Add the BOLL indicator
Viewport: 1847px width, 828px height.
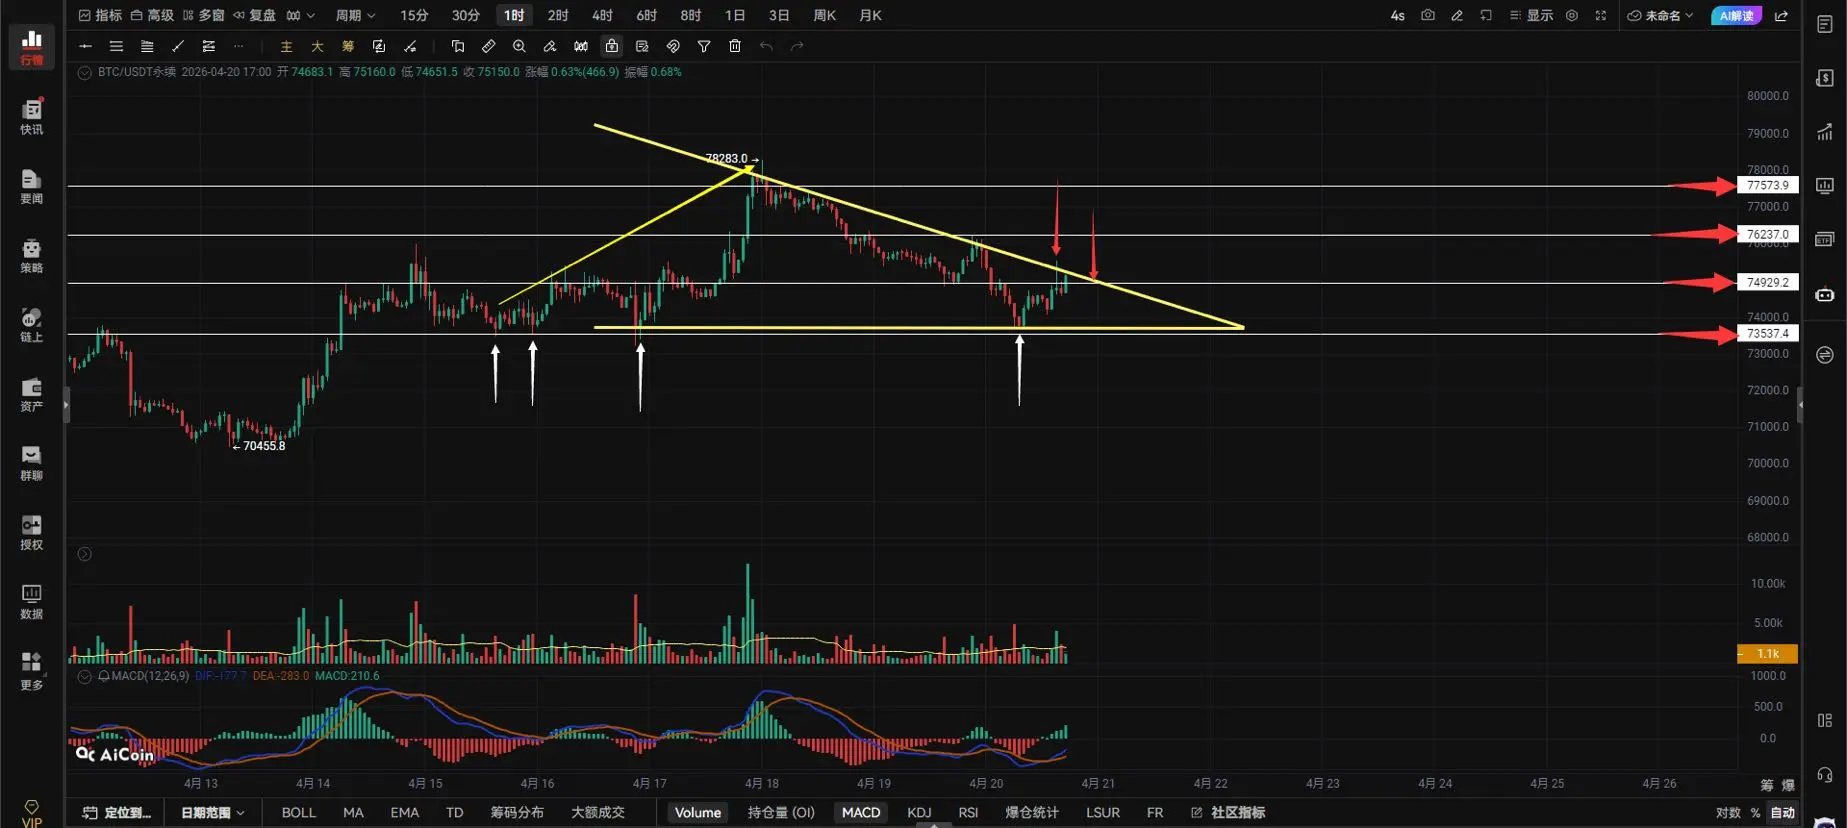(x=299, y=813)
